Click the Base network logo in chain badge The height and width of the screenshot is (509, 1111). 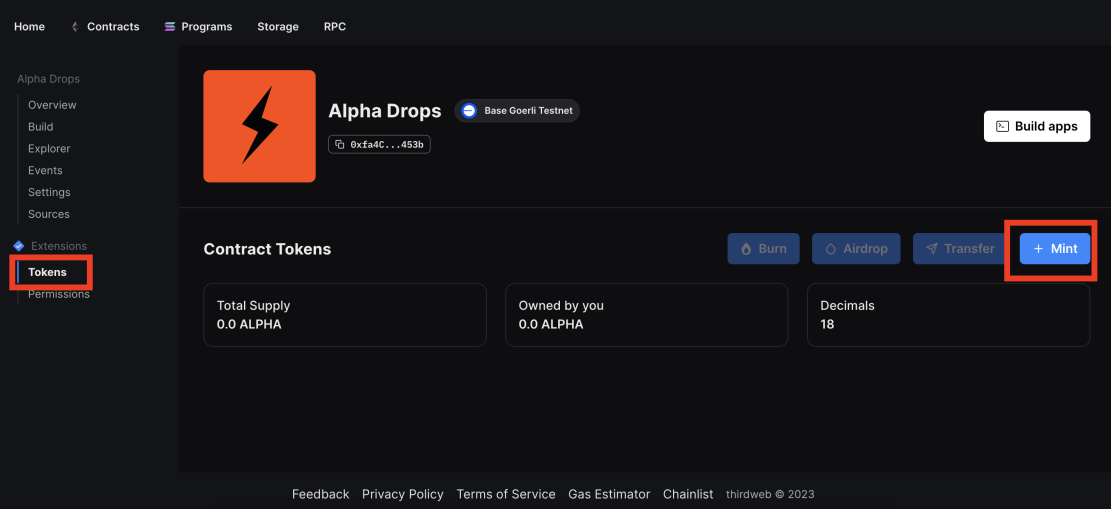pyautogui.click(x=469, y=111)
